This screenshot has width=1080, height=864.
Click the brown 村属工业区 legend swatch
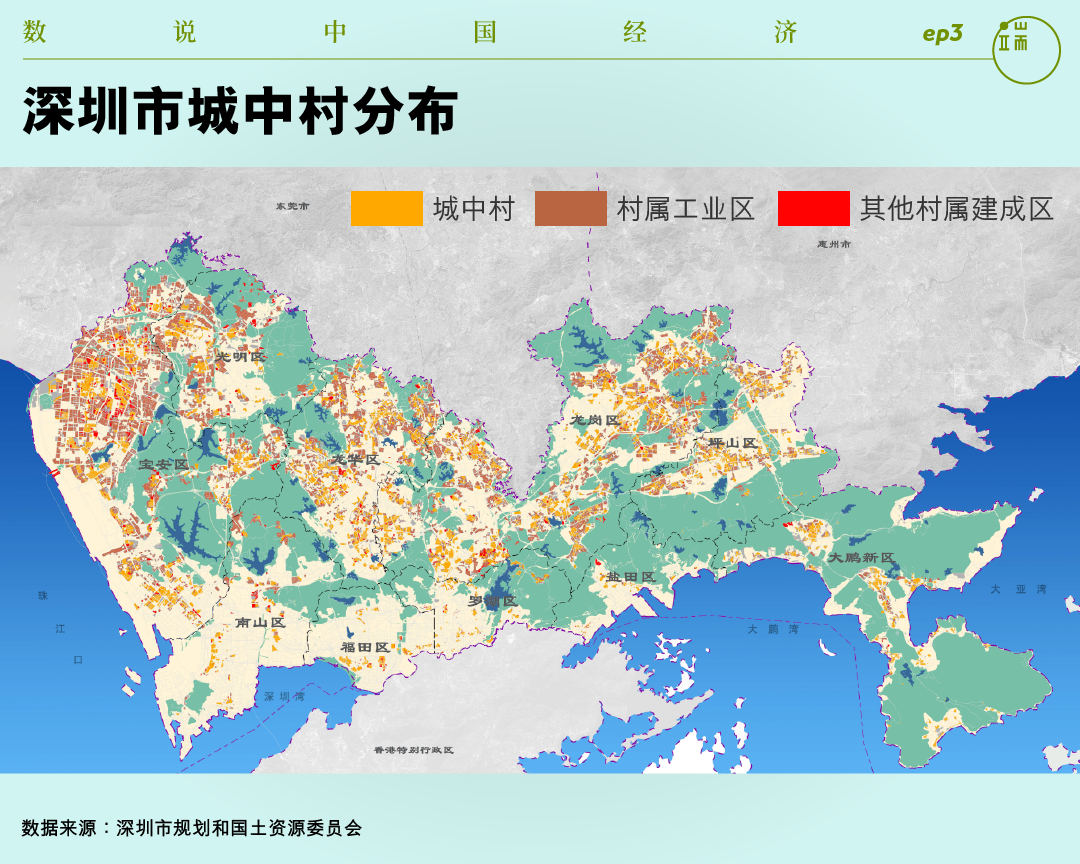point(570,208)
